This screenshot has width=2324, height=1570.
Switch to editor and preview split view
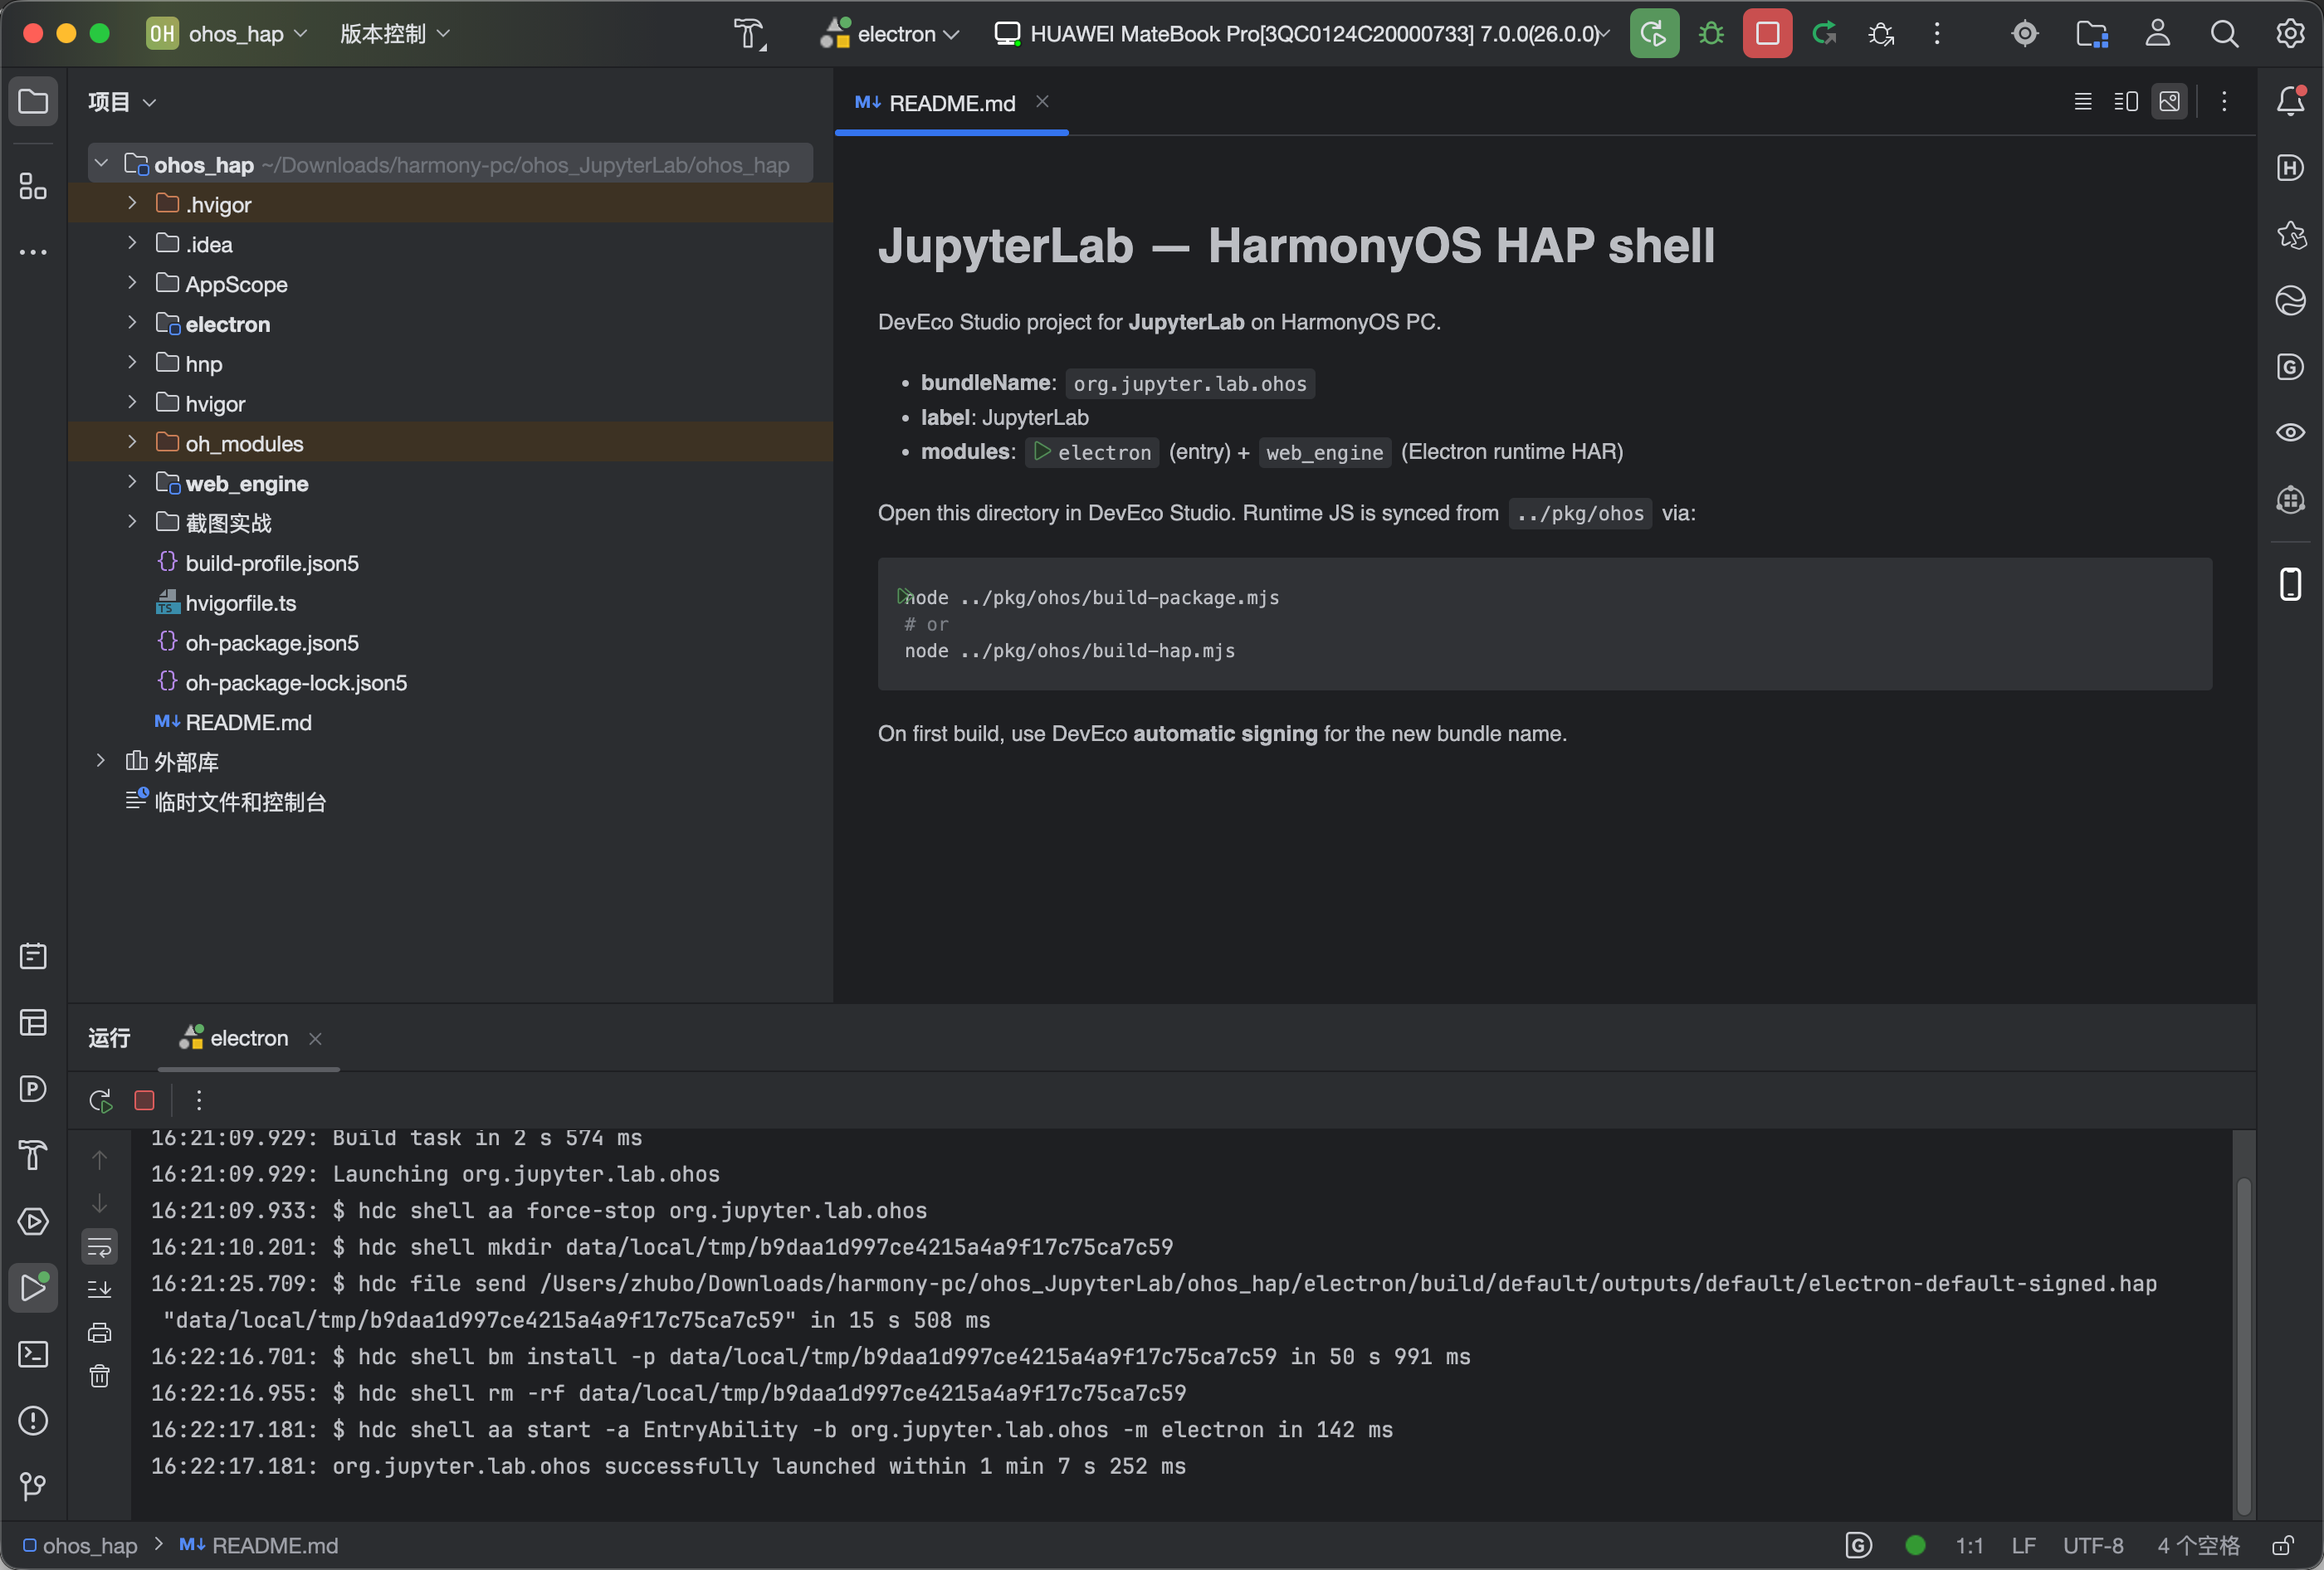tap(2126, 101)
